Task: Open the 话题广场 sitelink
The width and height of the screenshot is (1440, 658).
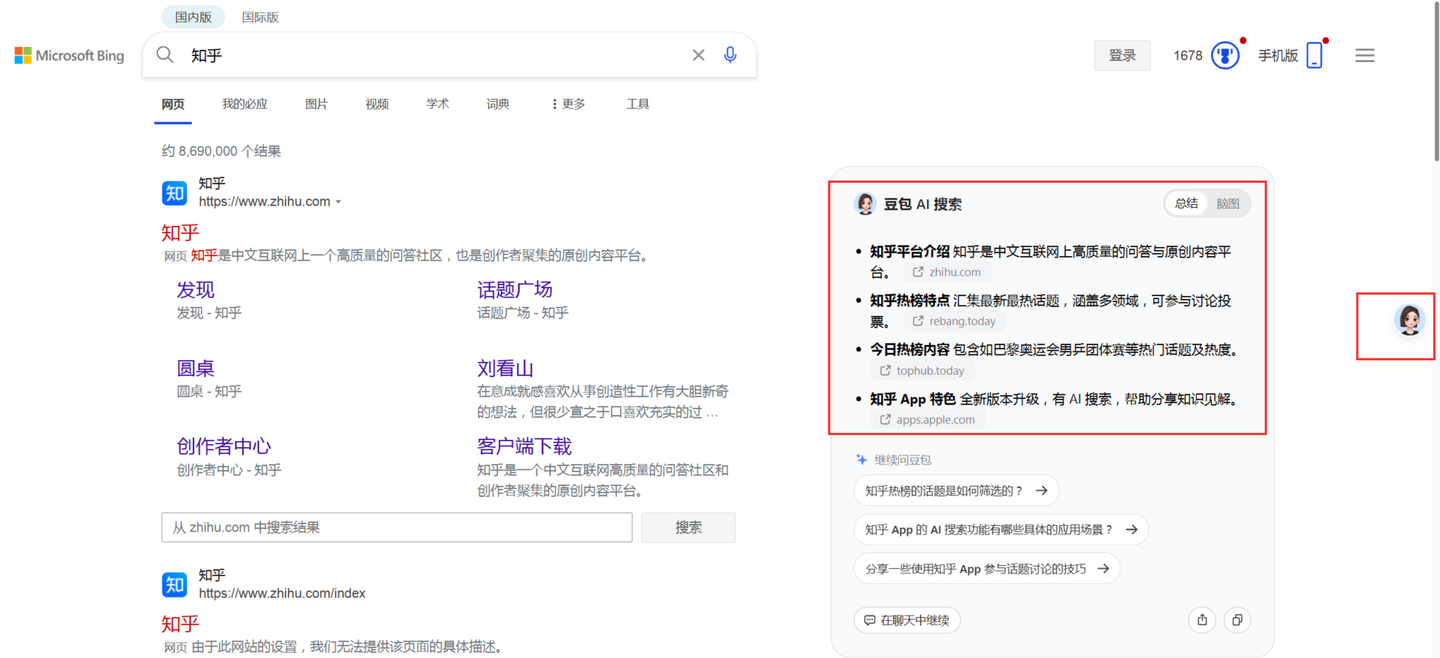Action: [x=515, y=290]
